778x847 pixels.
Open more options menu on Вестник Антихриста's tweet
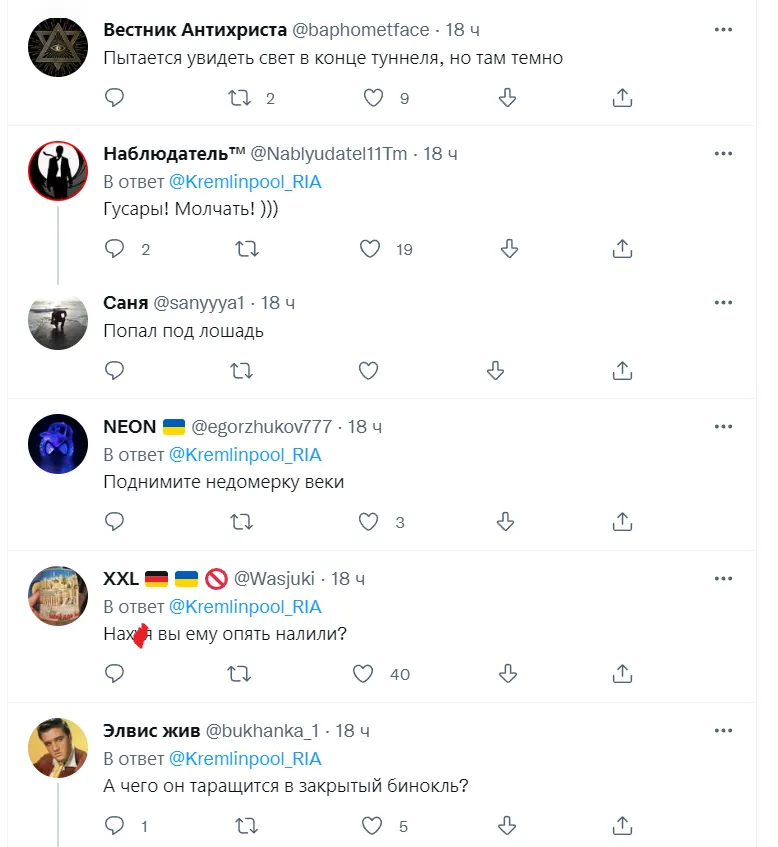click(723, 30)
